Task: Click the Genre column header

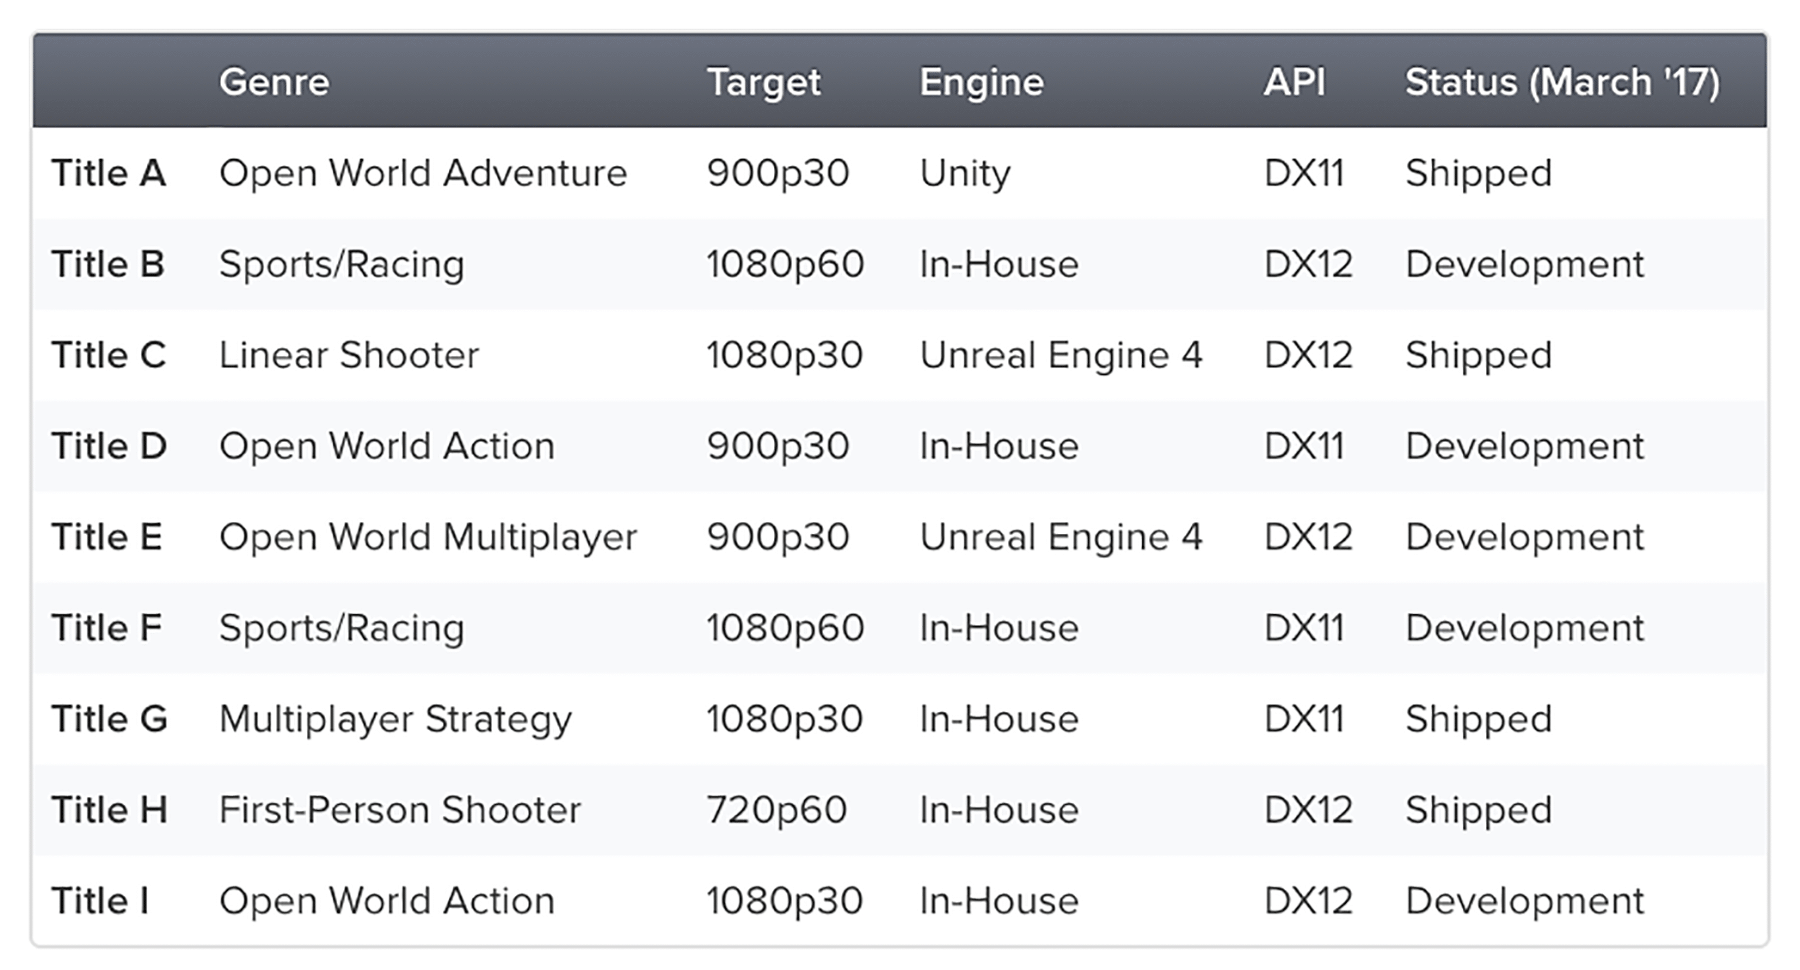Action: click(x=274, y=82)
